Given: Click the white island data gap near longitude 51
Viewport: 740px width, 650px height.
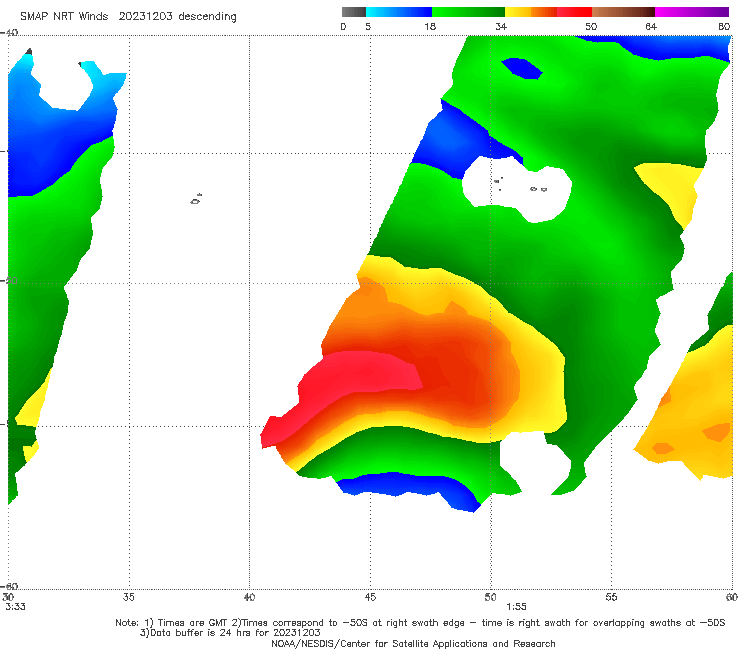Looking at the screenshot, I should tap(517, 189).
